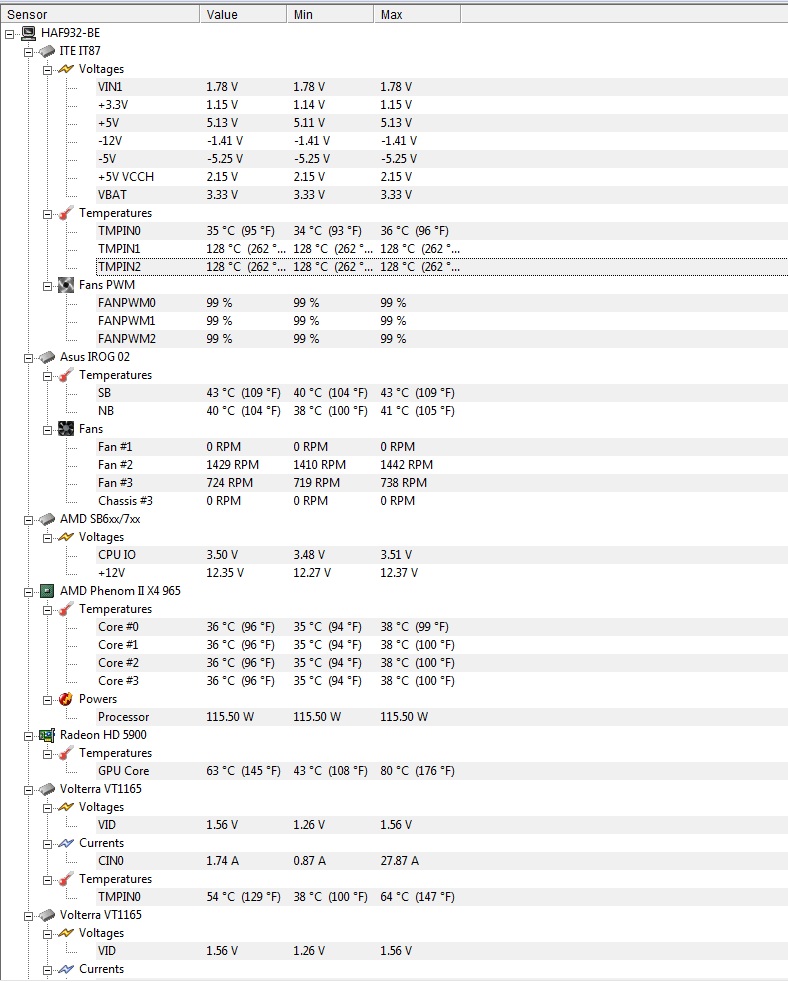Click the computer icon beside HAF932-BE

(x=29, y=33)
